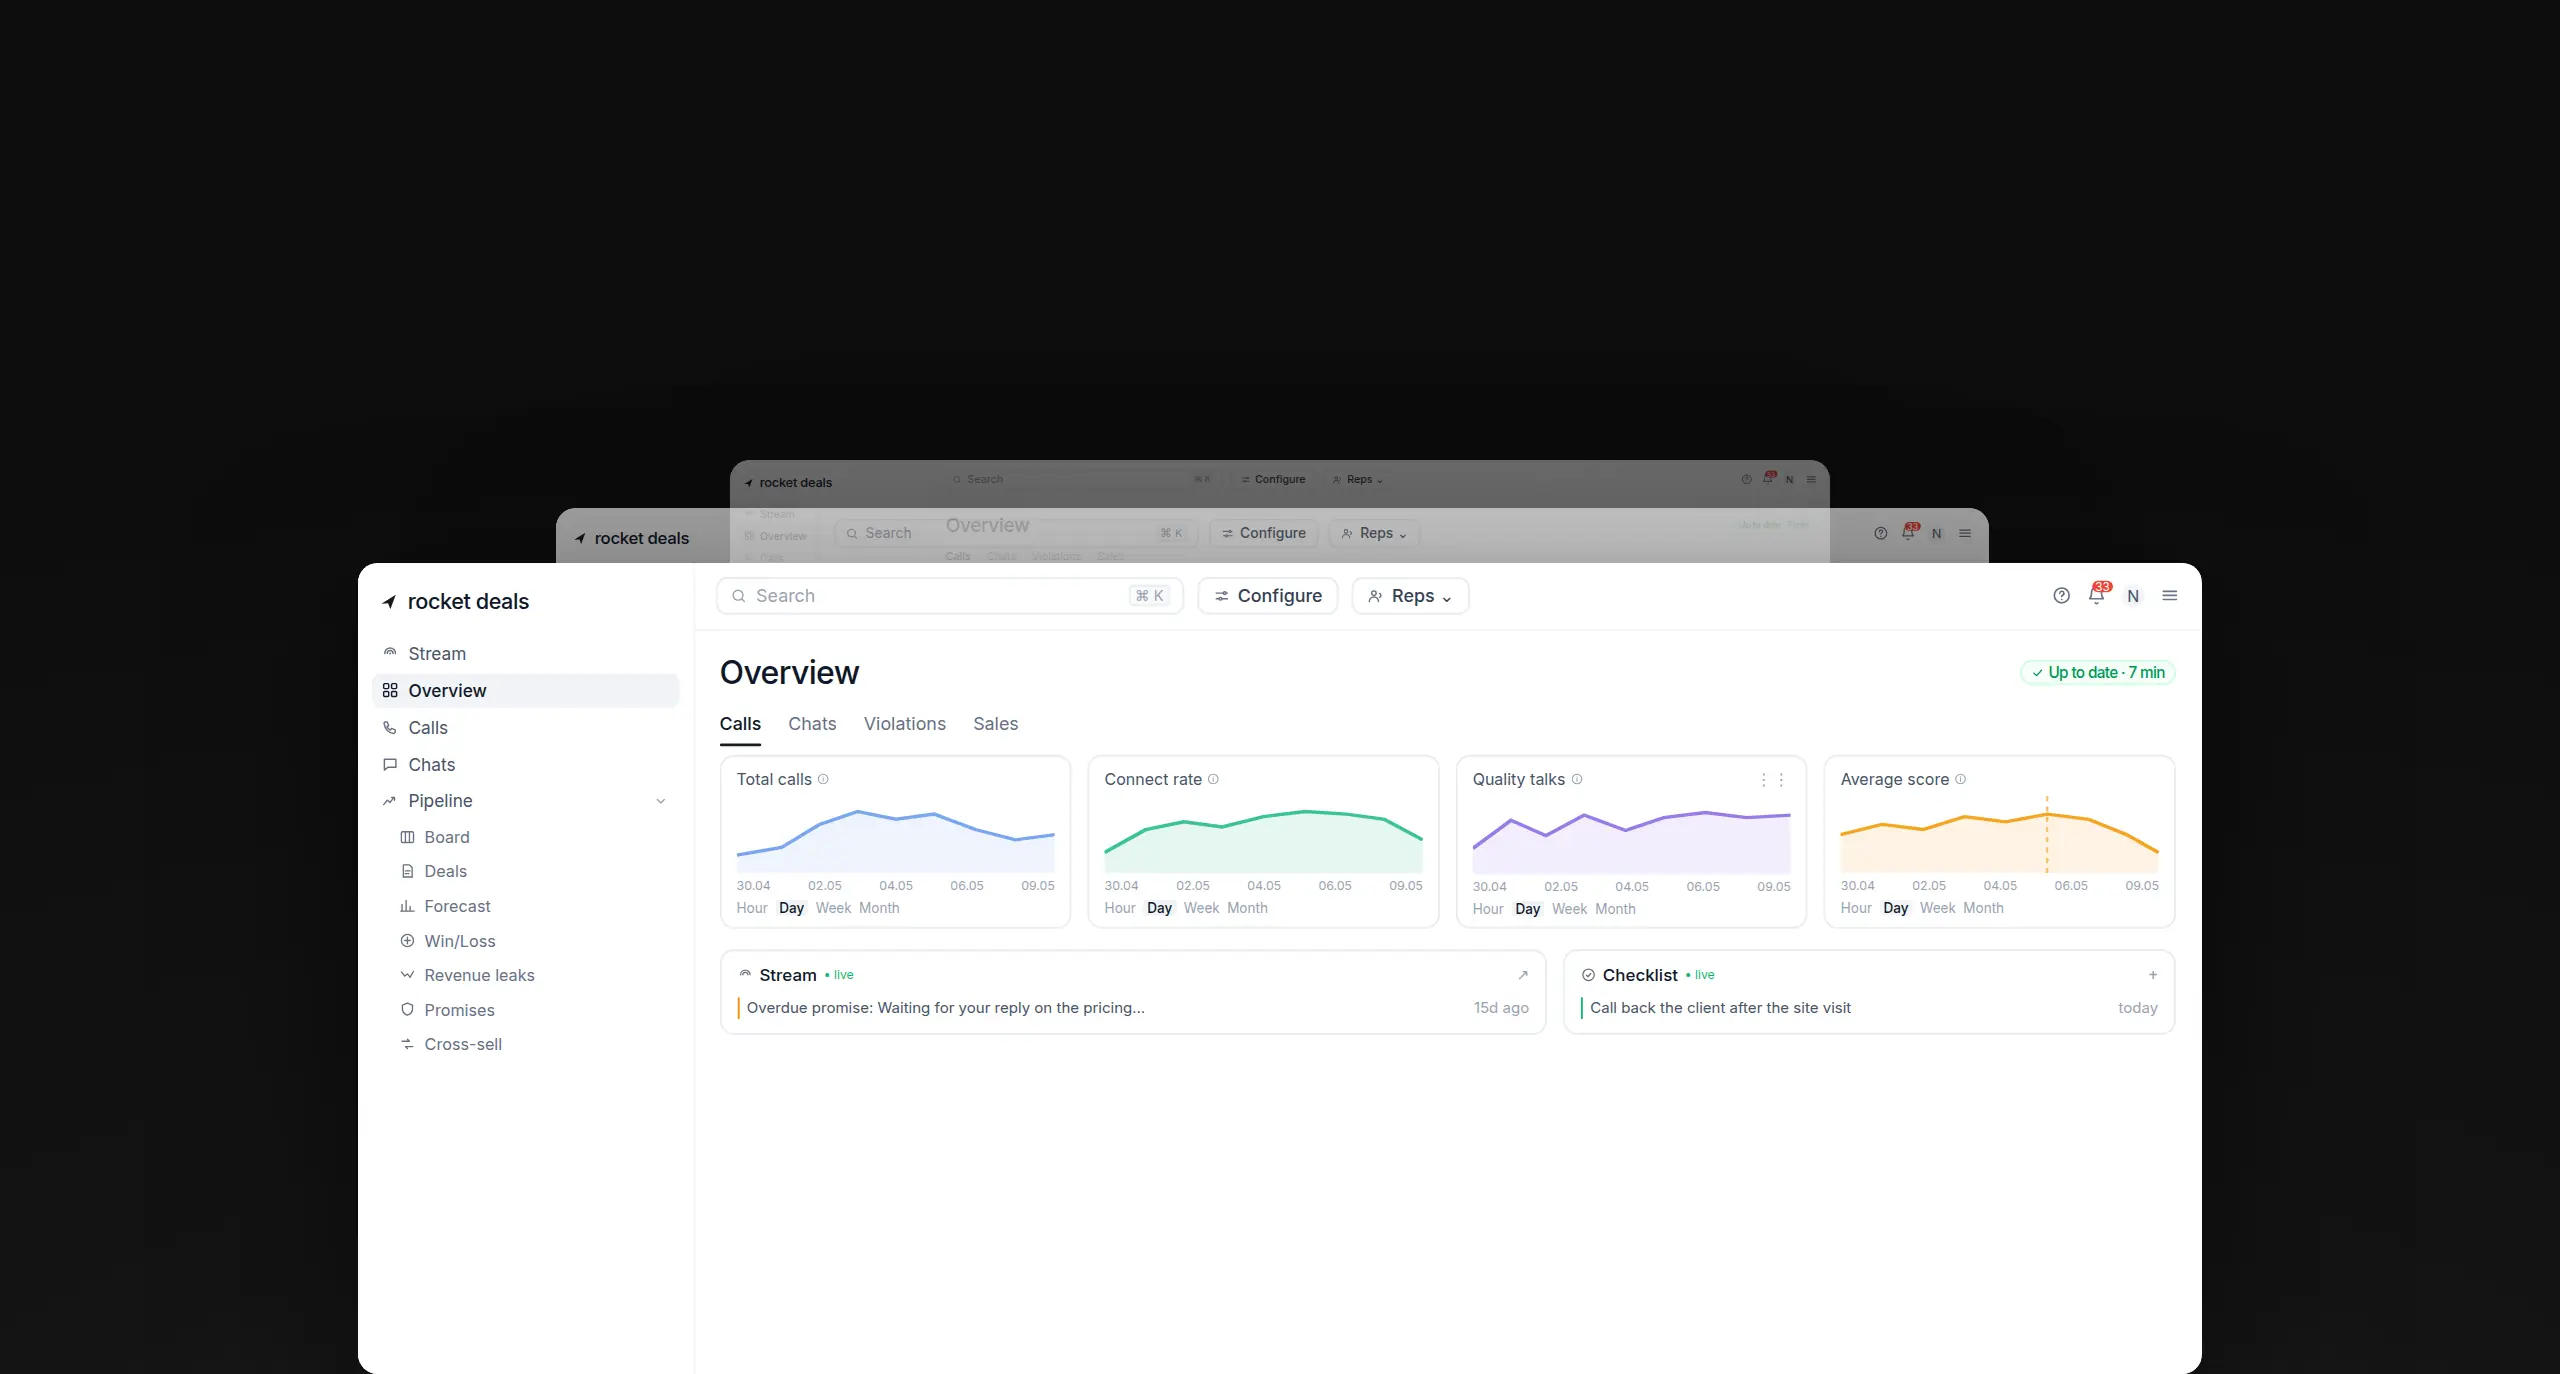Image resolution: width=2560 pixels, height=1374 pixels.
Task: Open the help question-mark icon
Action: pyautogui.click(x=2061, y=596)
